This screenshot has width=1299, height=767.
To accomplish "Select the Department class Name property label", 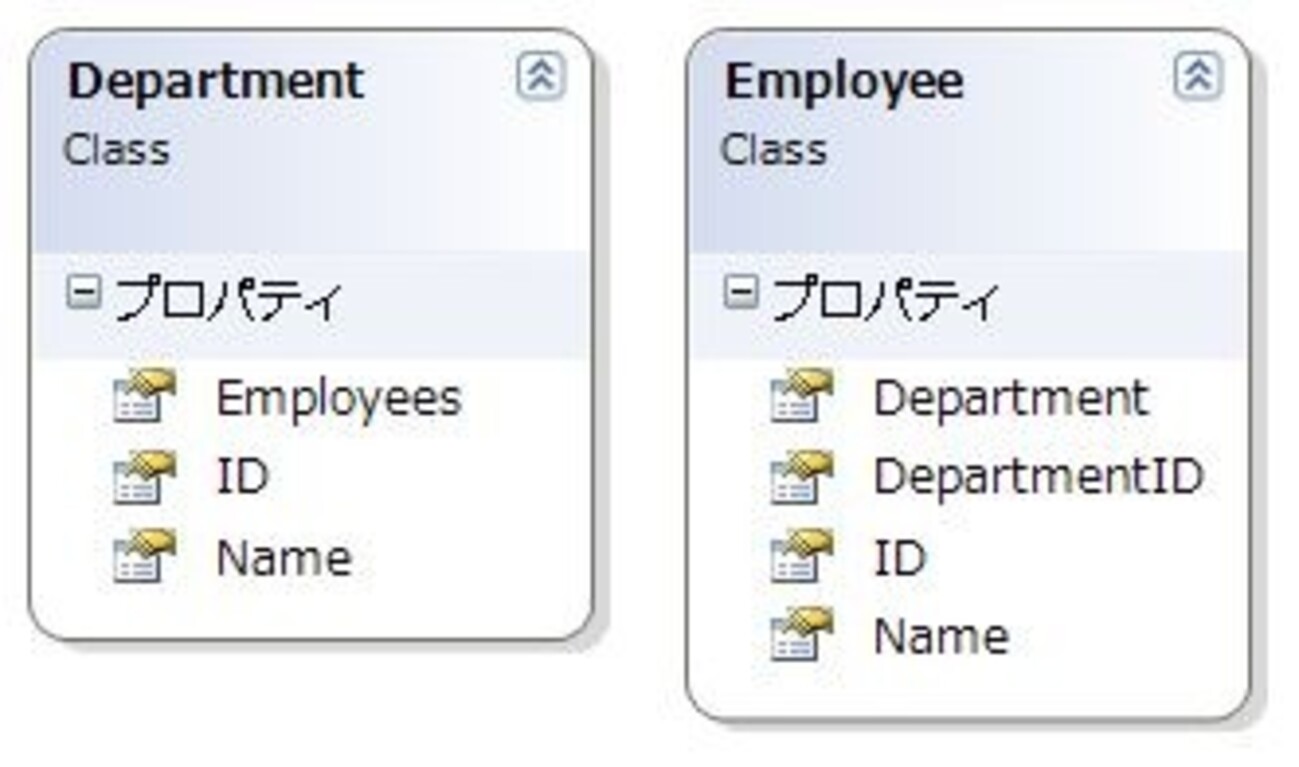I will coord(283,557).
